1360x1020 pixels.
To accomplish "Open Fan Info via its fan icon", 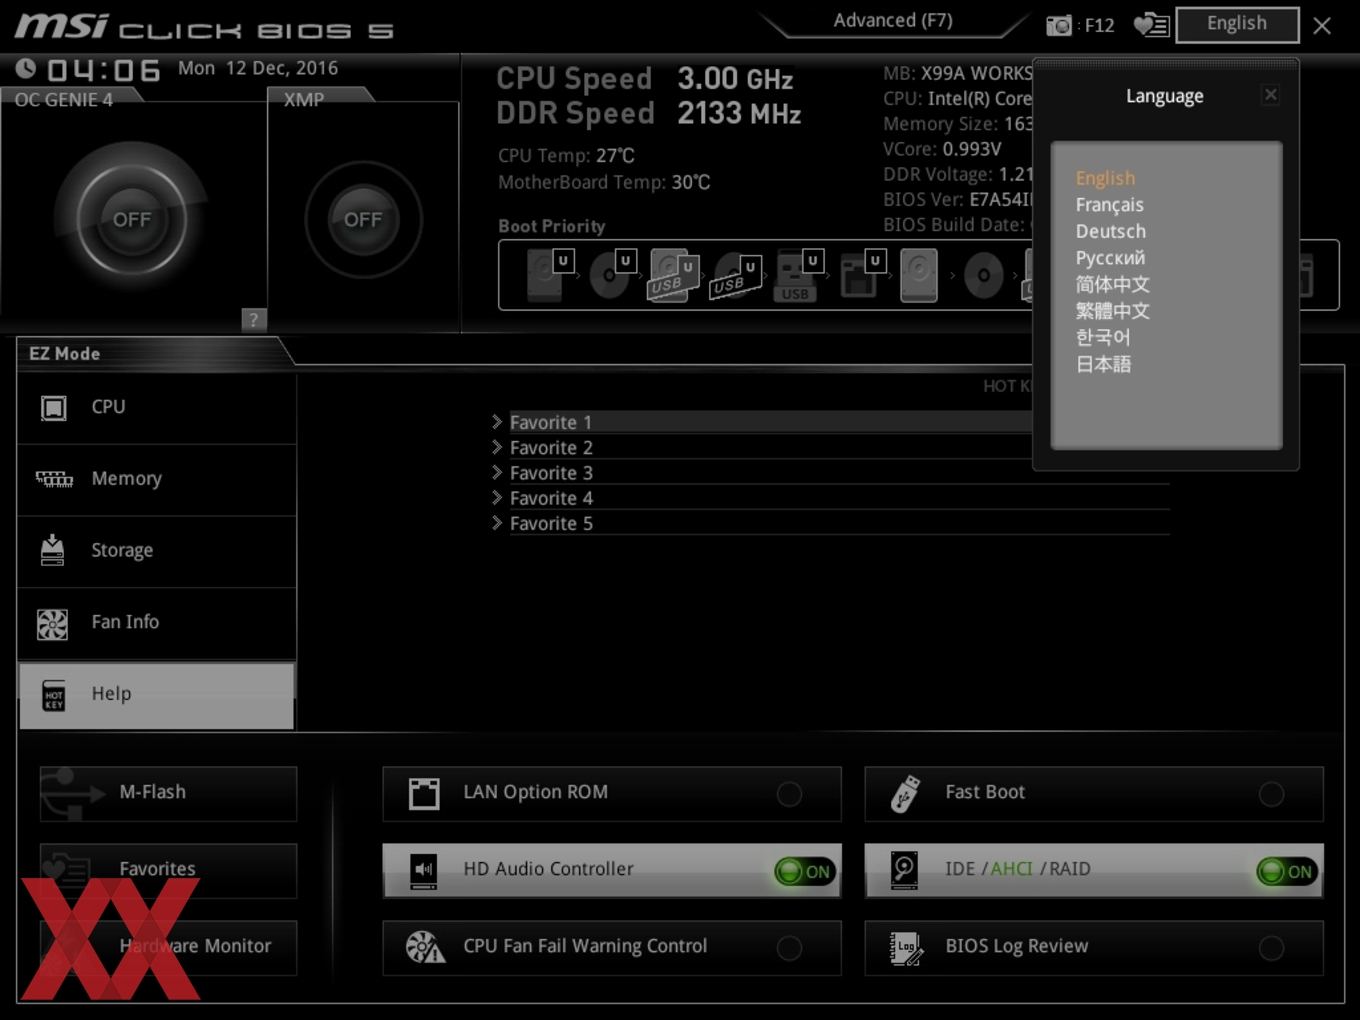I will (52, 624).
